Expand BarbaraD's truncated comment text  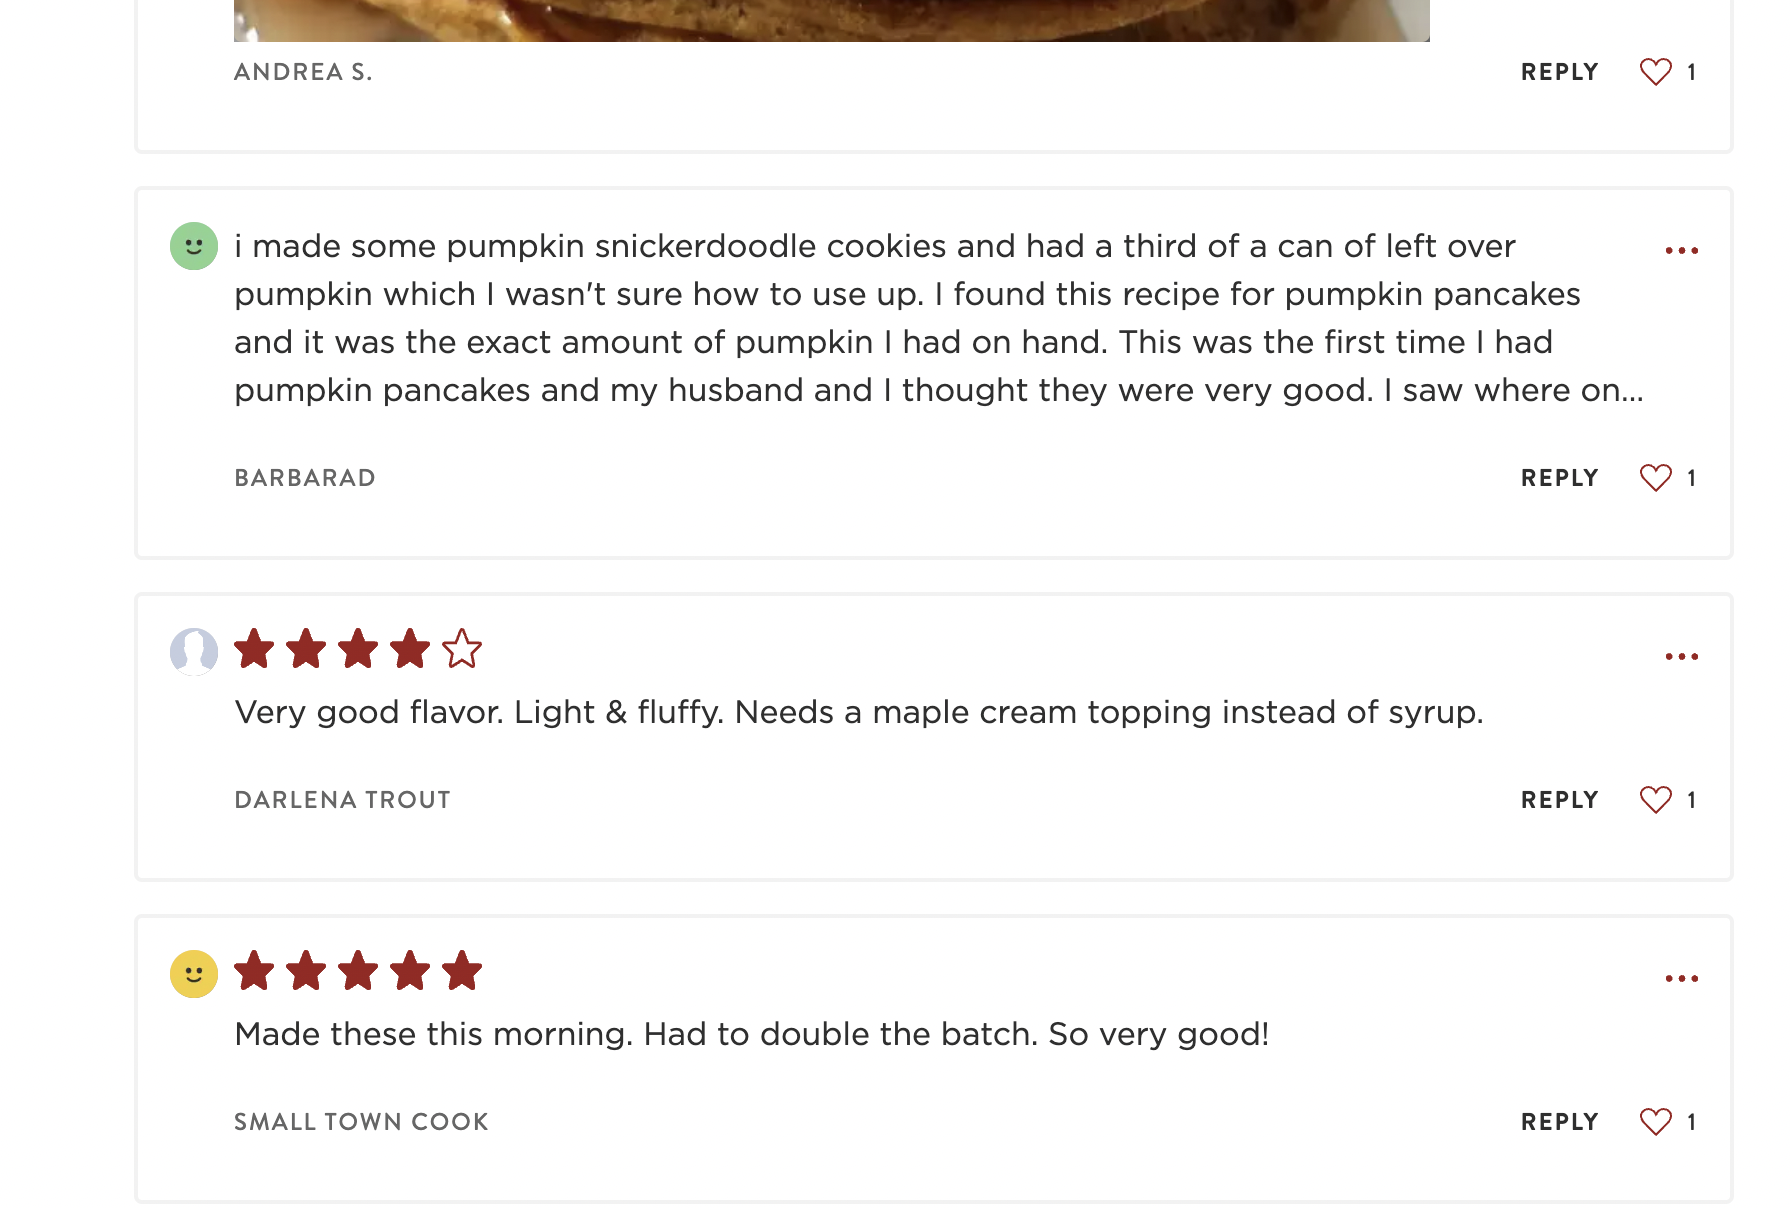939,318
